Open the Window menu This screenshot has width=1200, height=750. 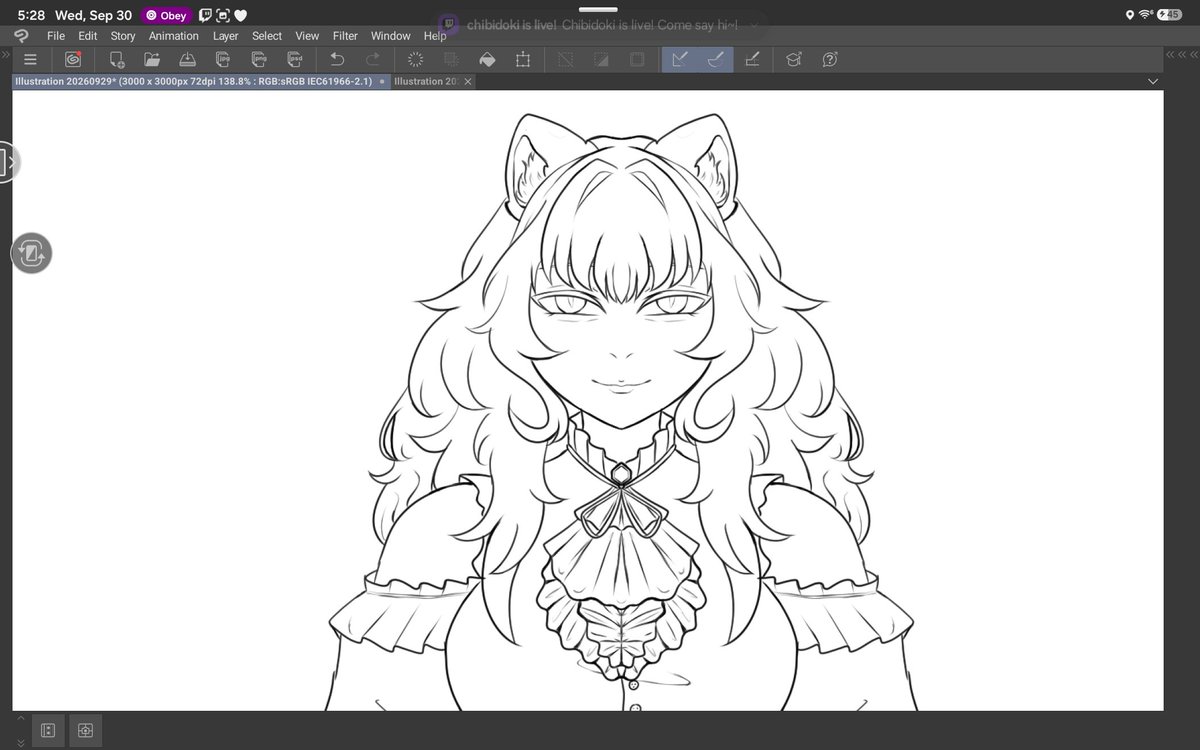click(391, 36)
